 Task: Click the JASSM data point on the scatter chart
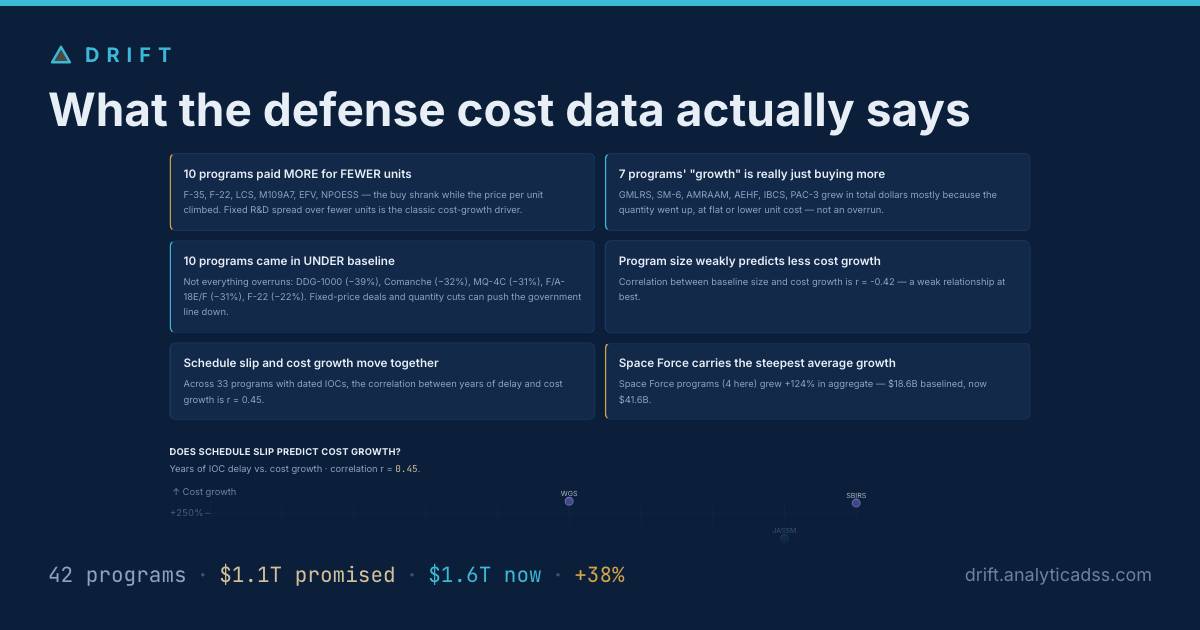(784, 538)
